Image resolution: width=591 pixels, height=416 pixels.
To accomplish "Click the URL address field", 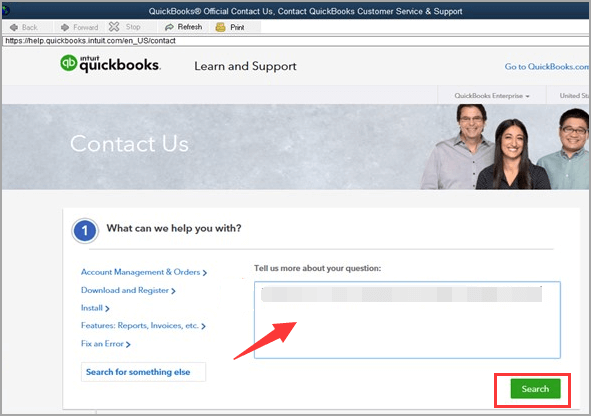I will point(296,41).
